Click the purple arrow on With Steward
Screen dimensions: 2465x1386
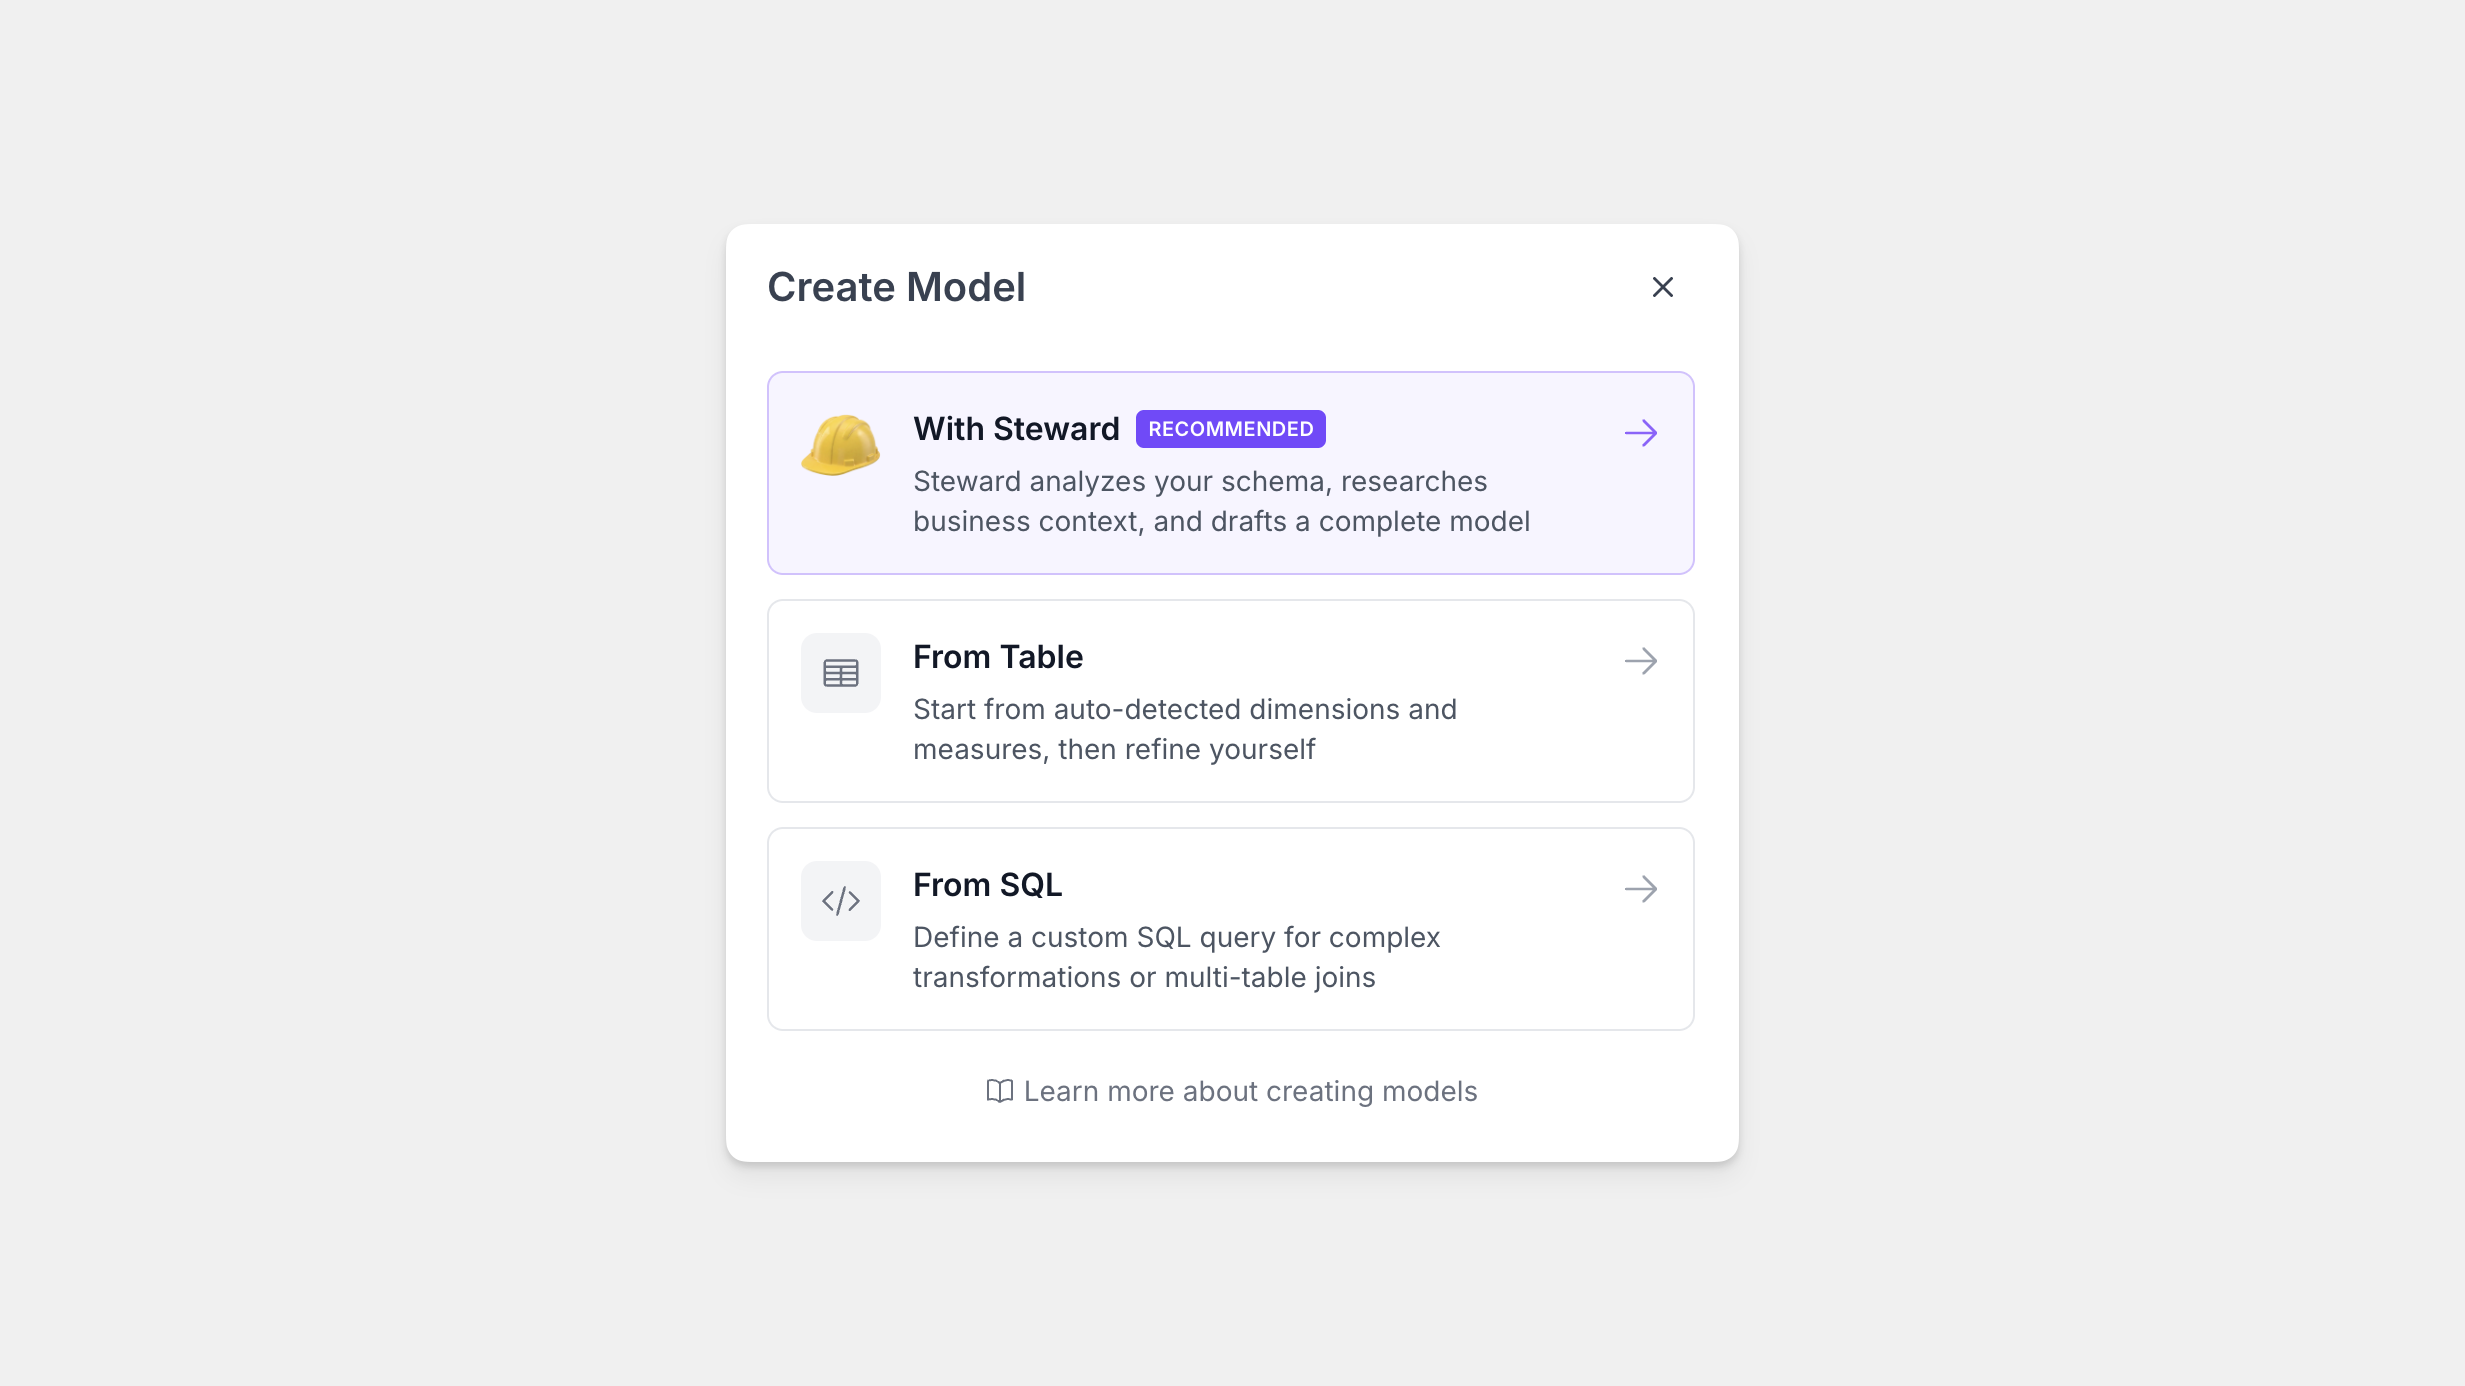1640,433
